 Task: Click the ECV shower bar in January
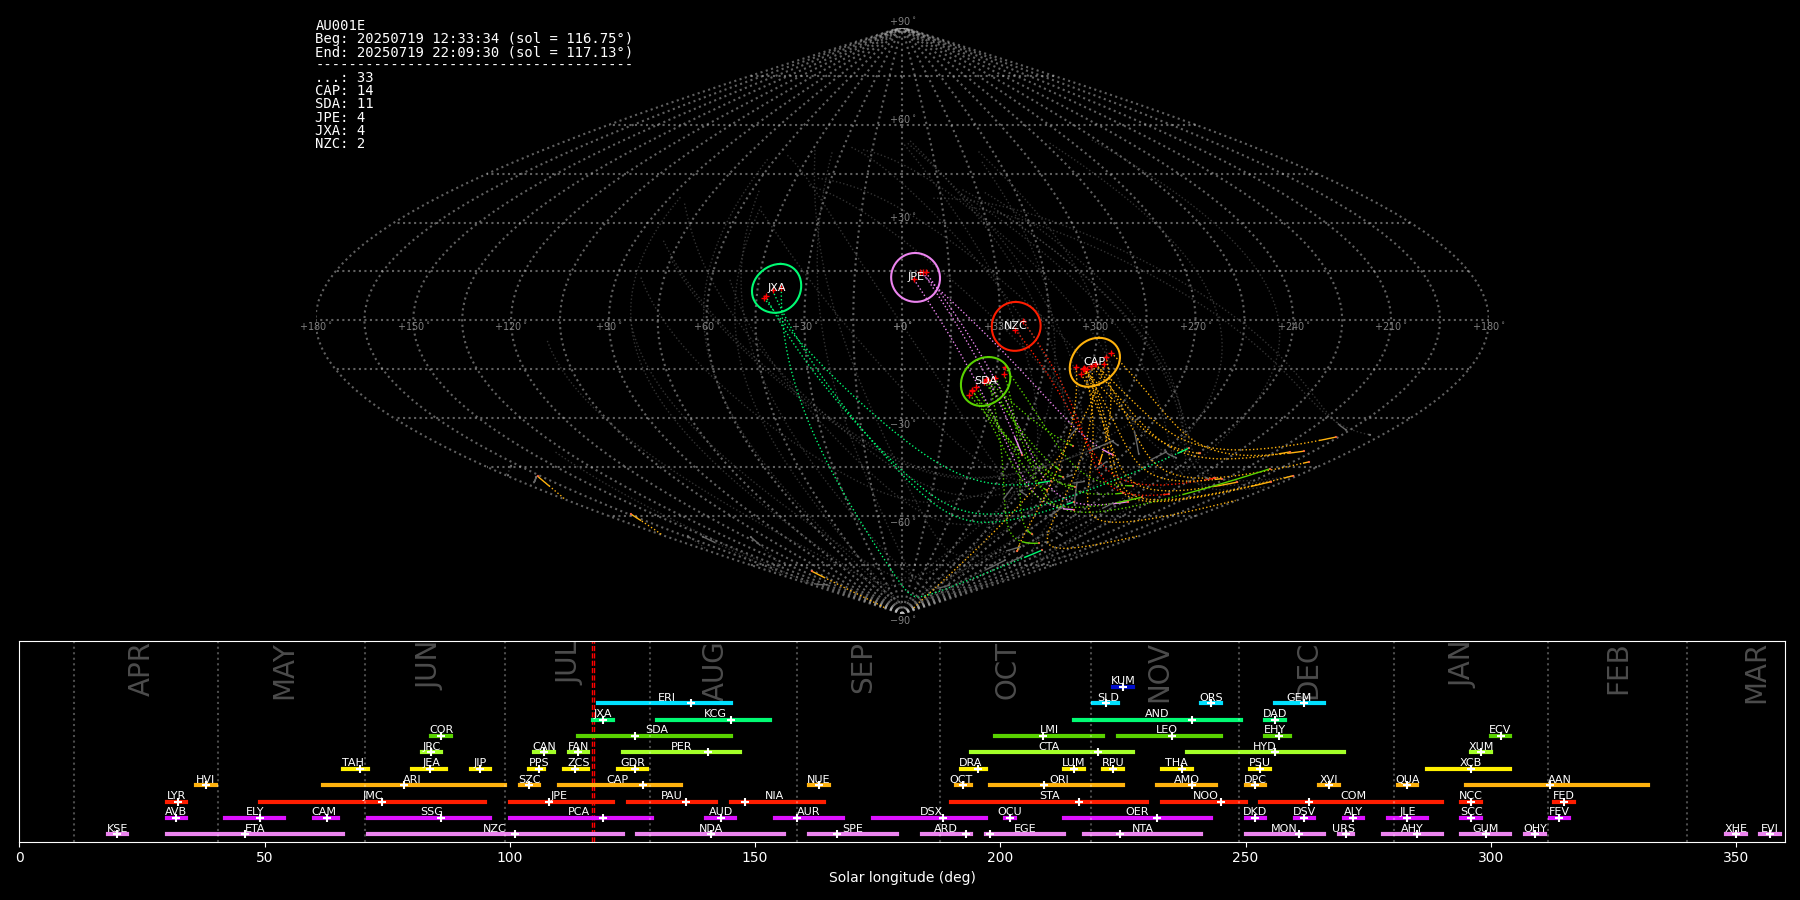point(1500,736)
